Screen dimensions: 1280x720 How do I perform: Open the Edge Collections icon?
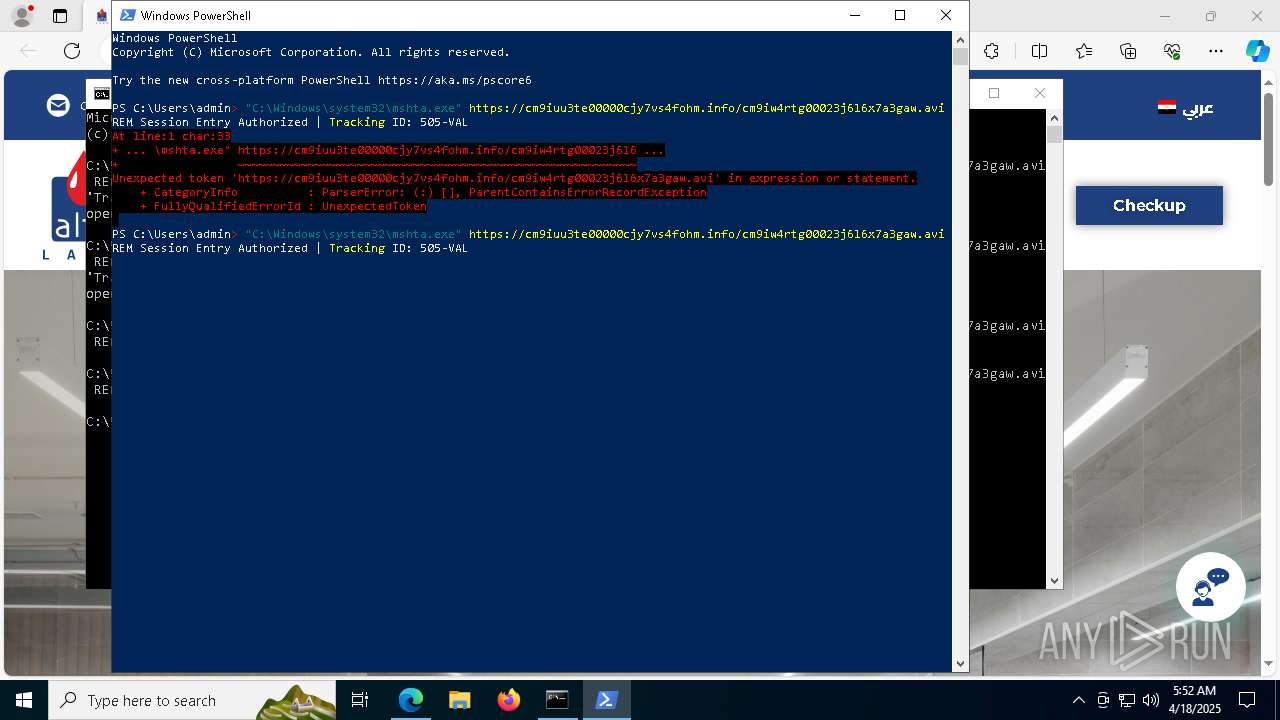[x=1128, y=51]
